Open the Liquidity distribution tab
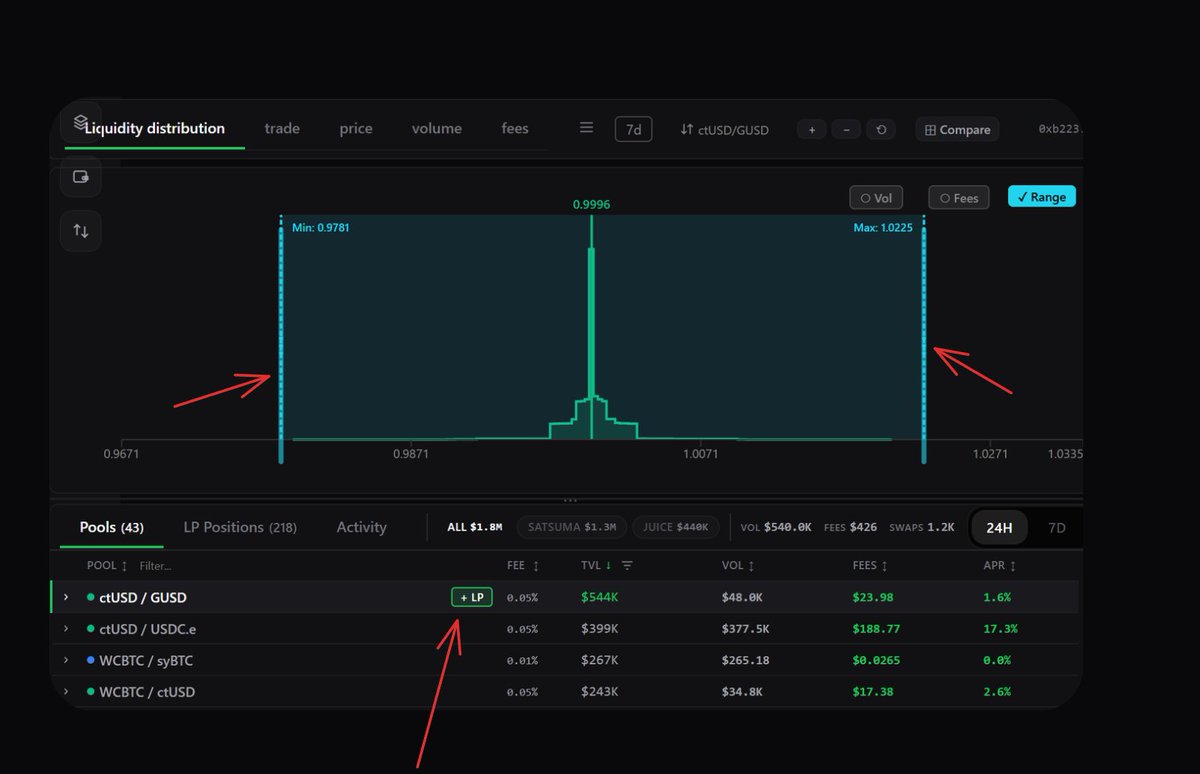 [155, 128]
